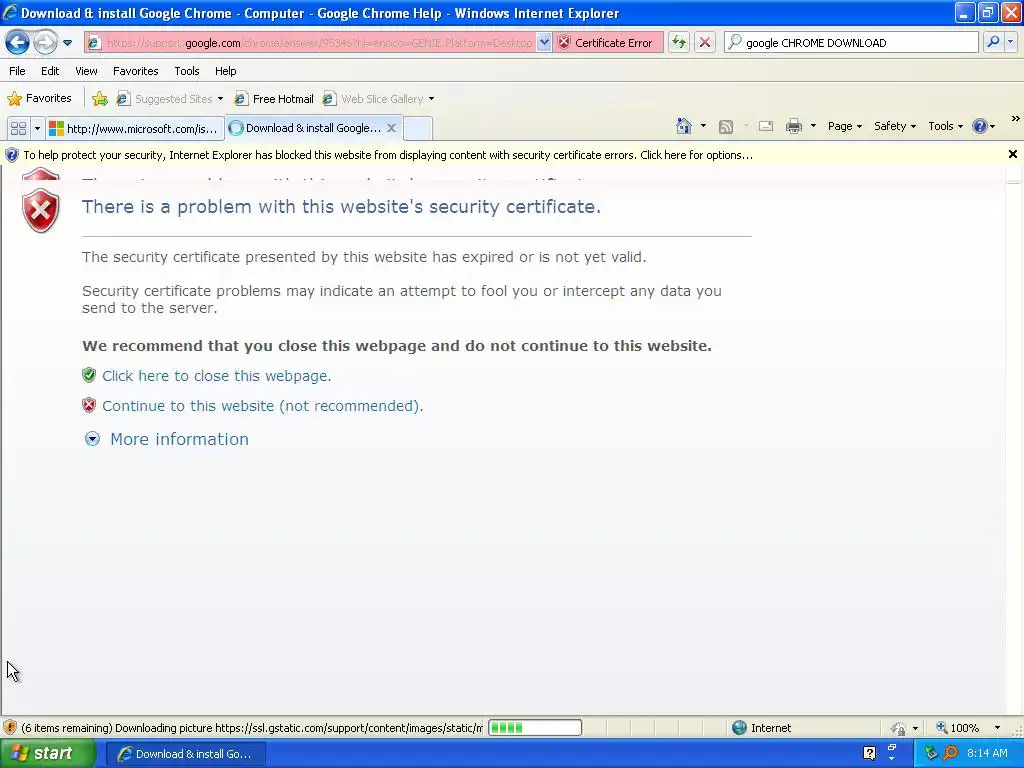1024x768 pixels.
Task: Open the search provider dropdown
Action: click(1011, 43)
